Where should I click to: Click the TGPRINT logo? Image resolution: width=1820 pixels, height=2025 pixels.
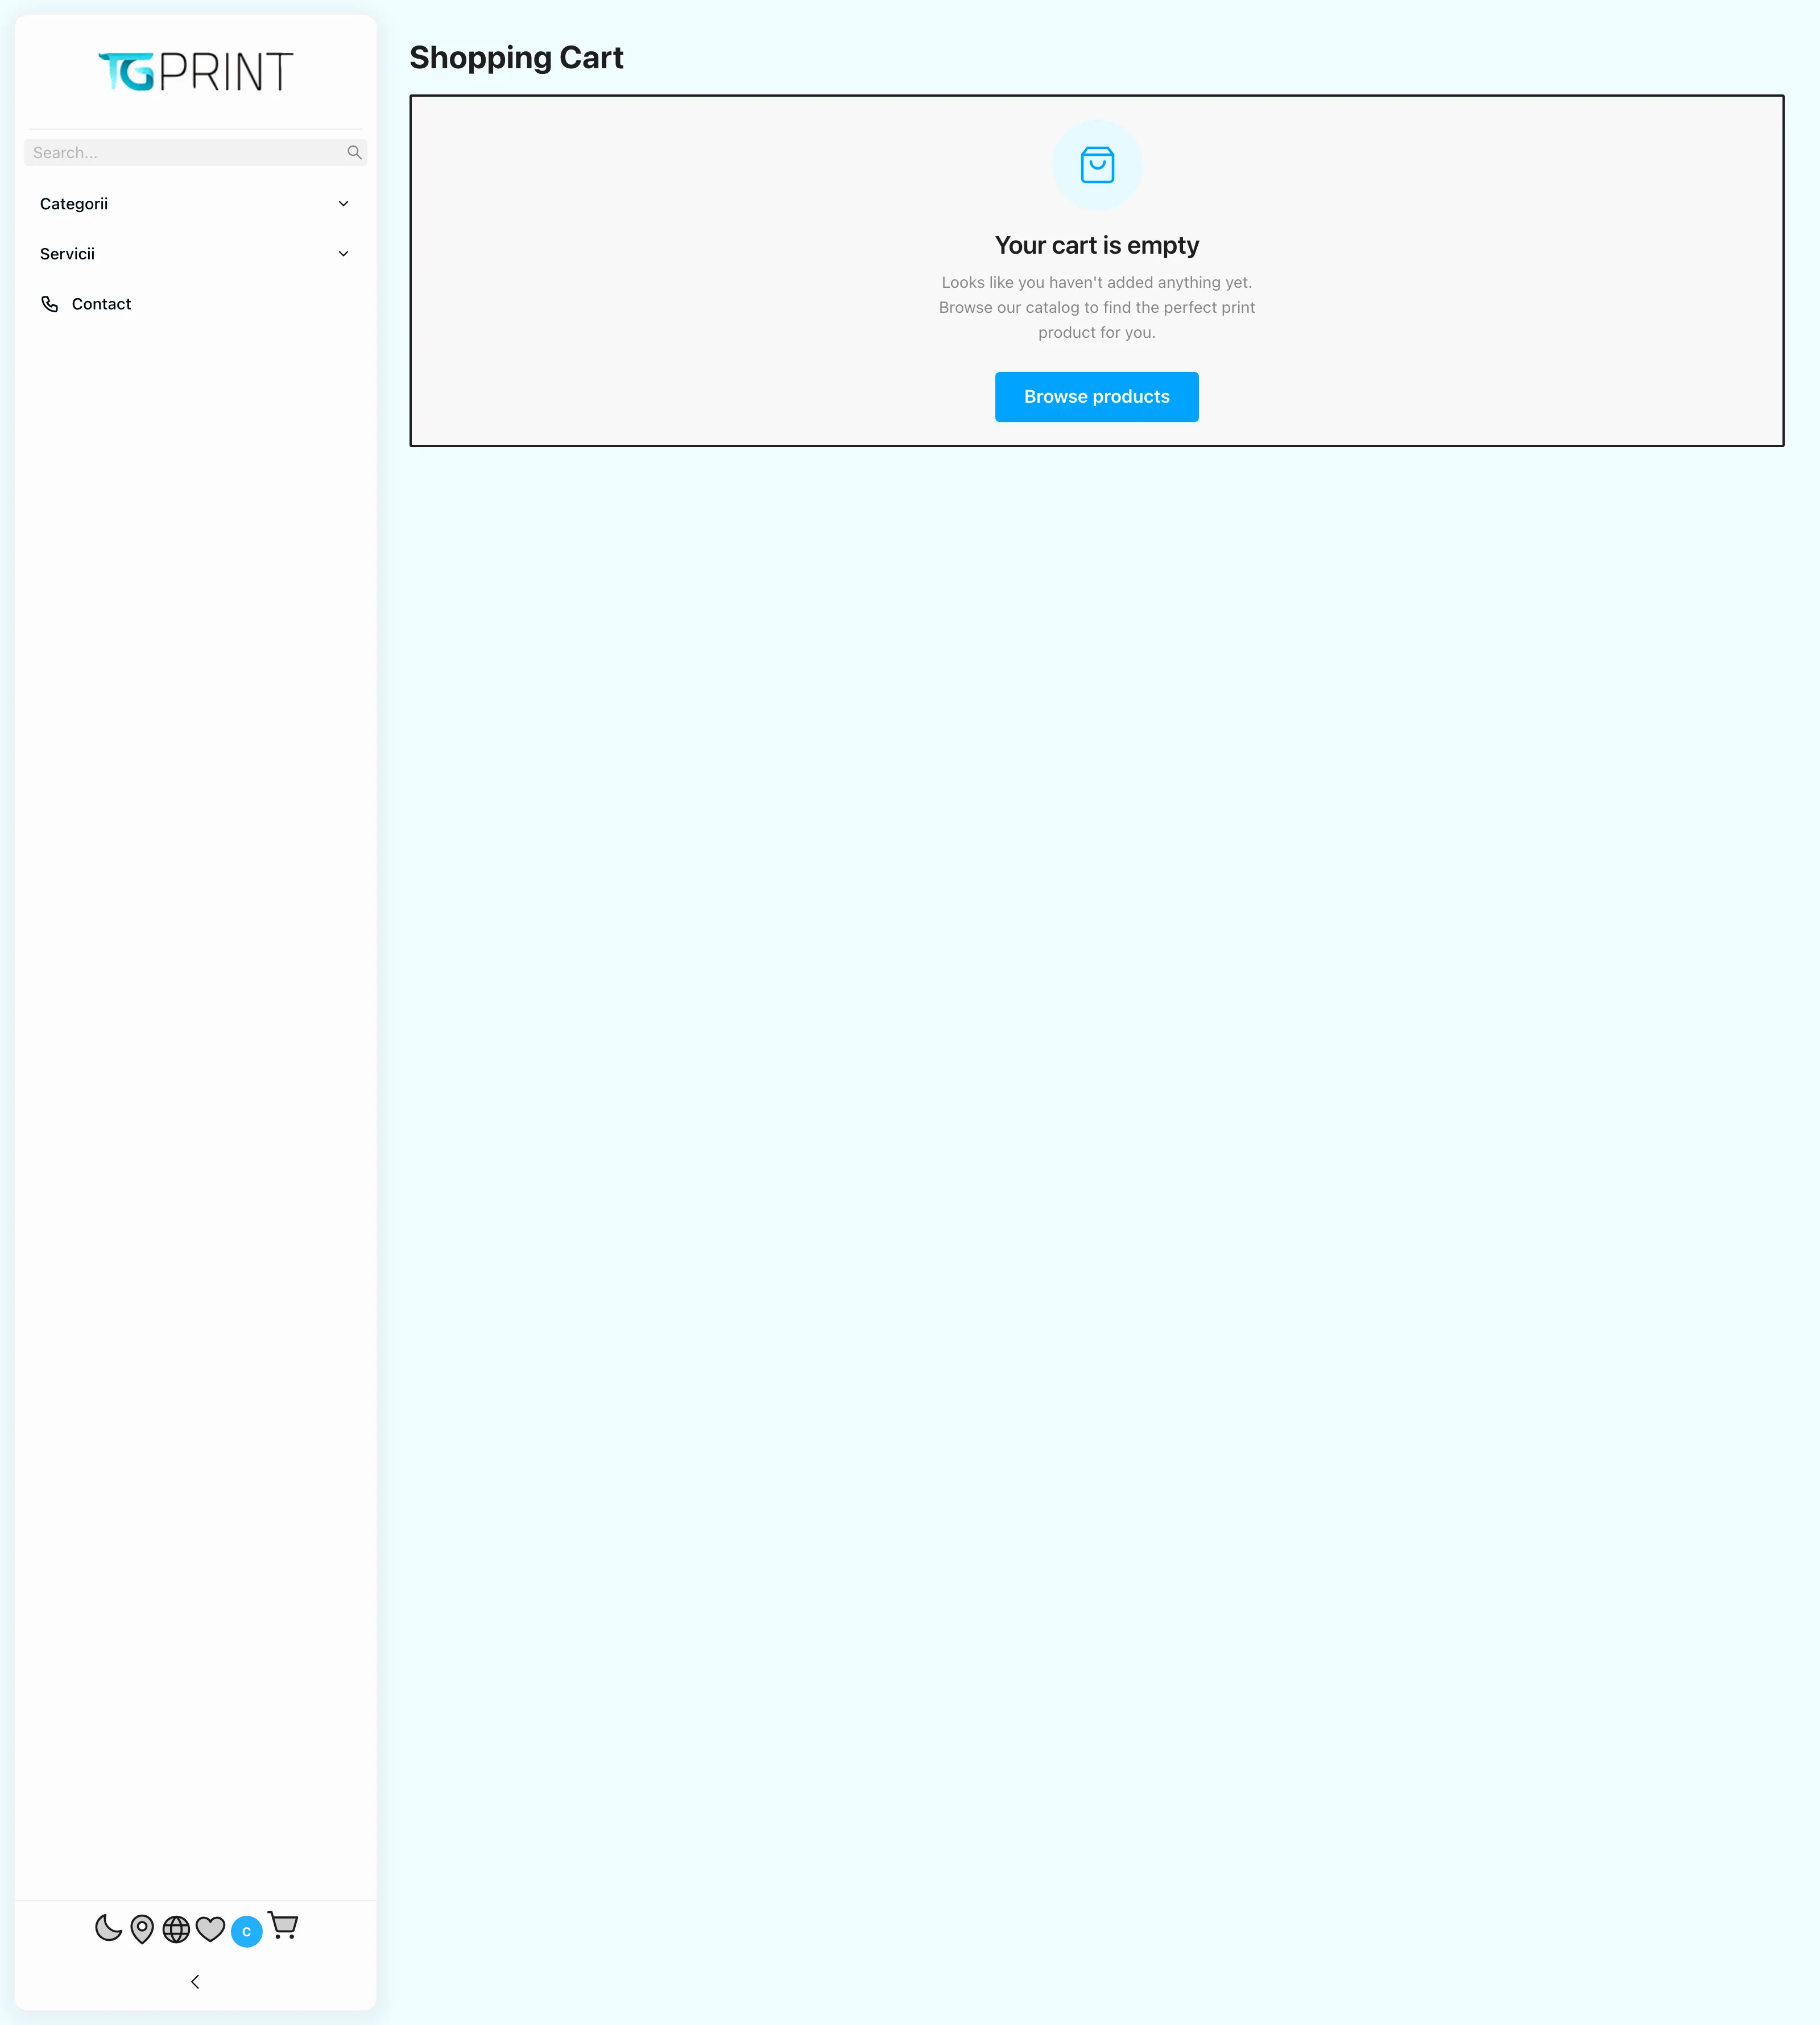click(x=195, y=72)
